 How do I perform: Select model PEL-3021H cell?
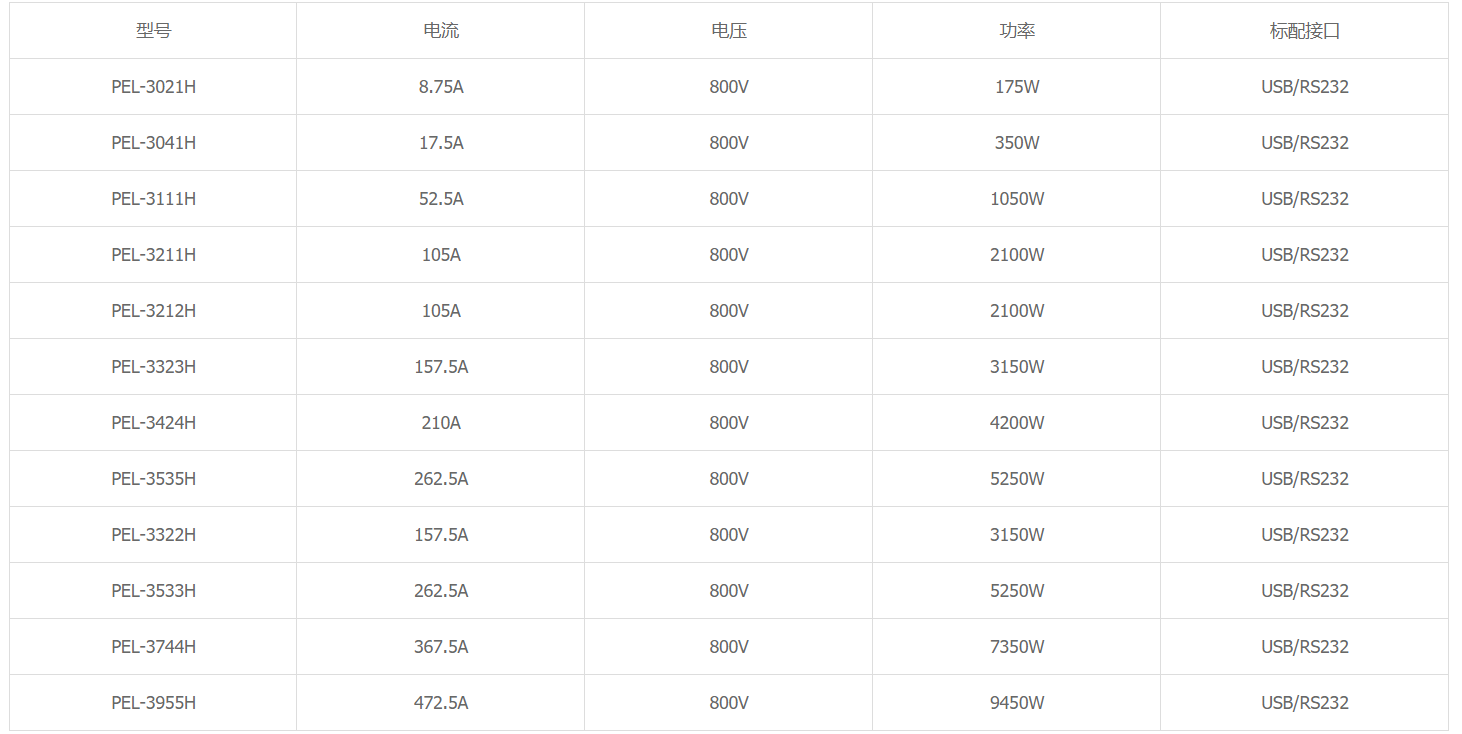tap(153, 87)
